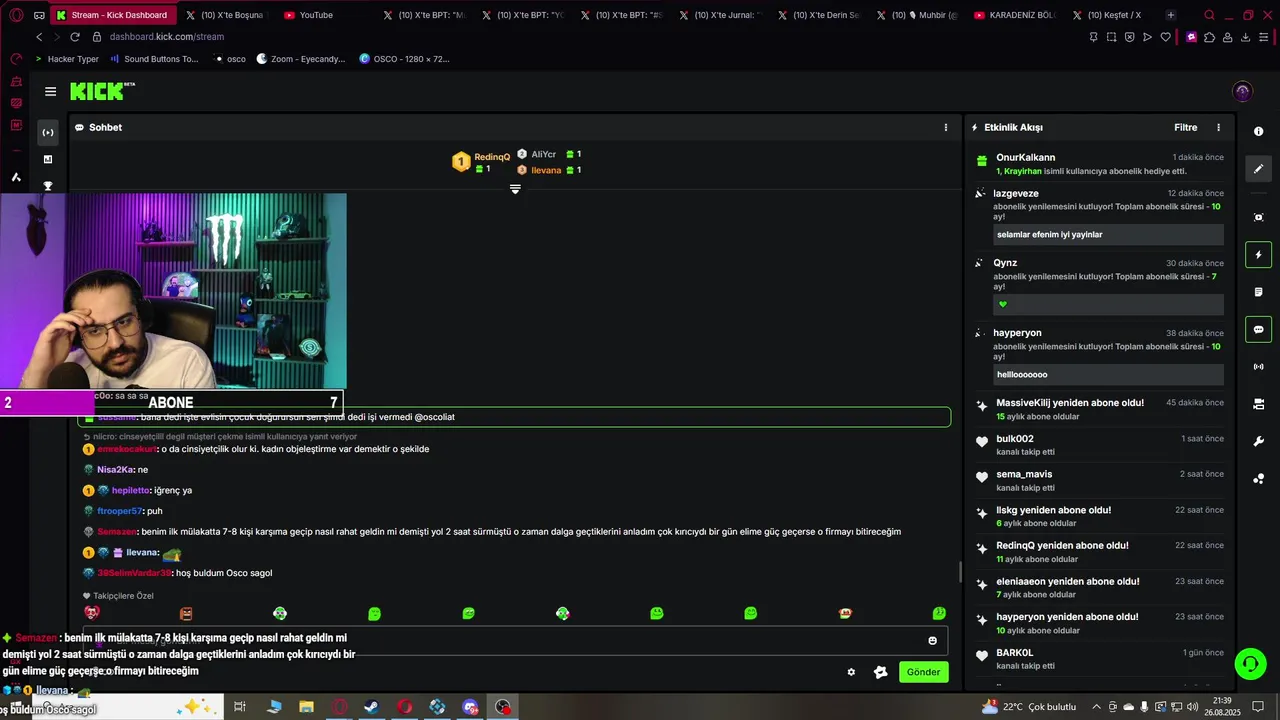
Task: Open browser downloads icon
Action: [1245, 37]
